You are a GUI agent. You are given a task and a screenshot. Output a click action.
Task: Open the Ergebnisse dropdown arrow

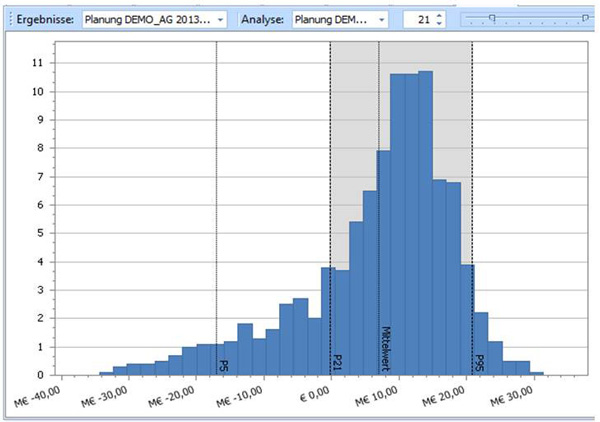tap(220, 19)
